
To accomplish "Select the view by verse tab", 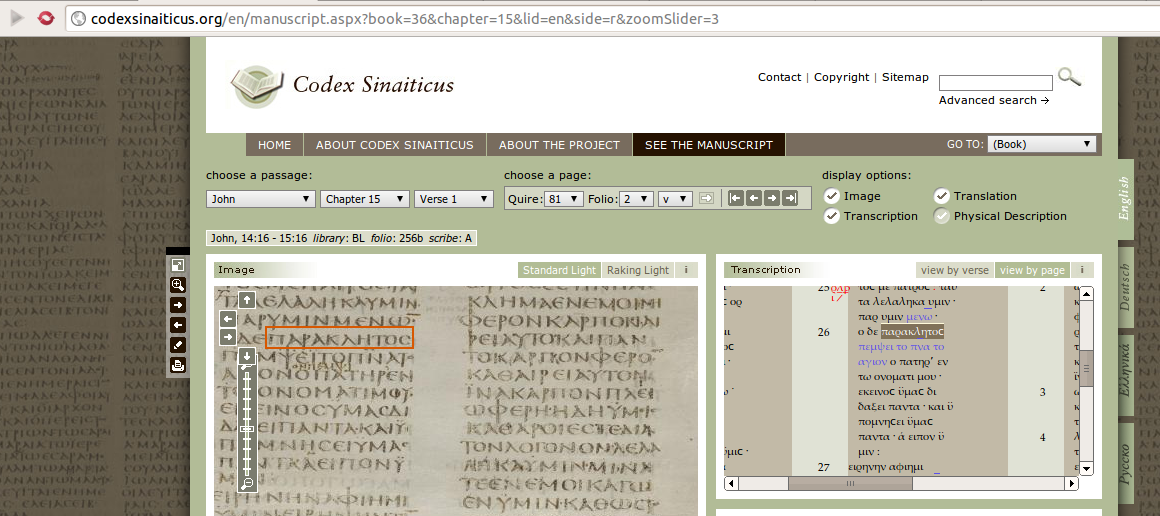I will pyautogui.click(x=954, y=270).
